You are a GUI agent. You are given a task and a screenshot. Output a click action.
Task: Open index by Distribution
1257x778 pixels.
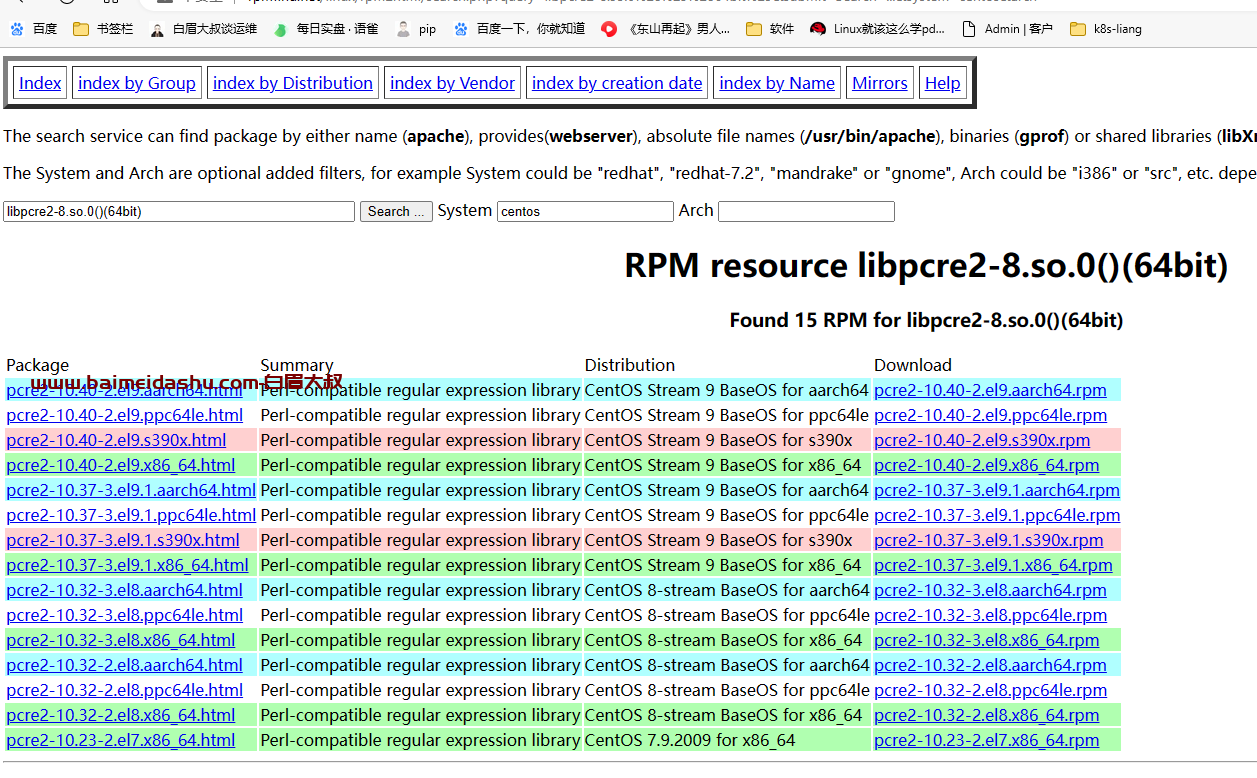coord(293,83)
